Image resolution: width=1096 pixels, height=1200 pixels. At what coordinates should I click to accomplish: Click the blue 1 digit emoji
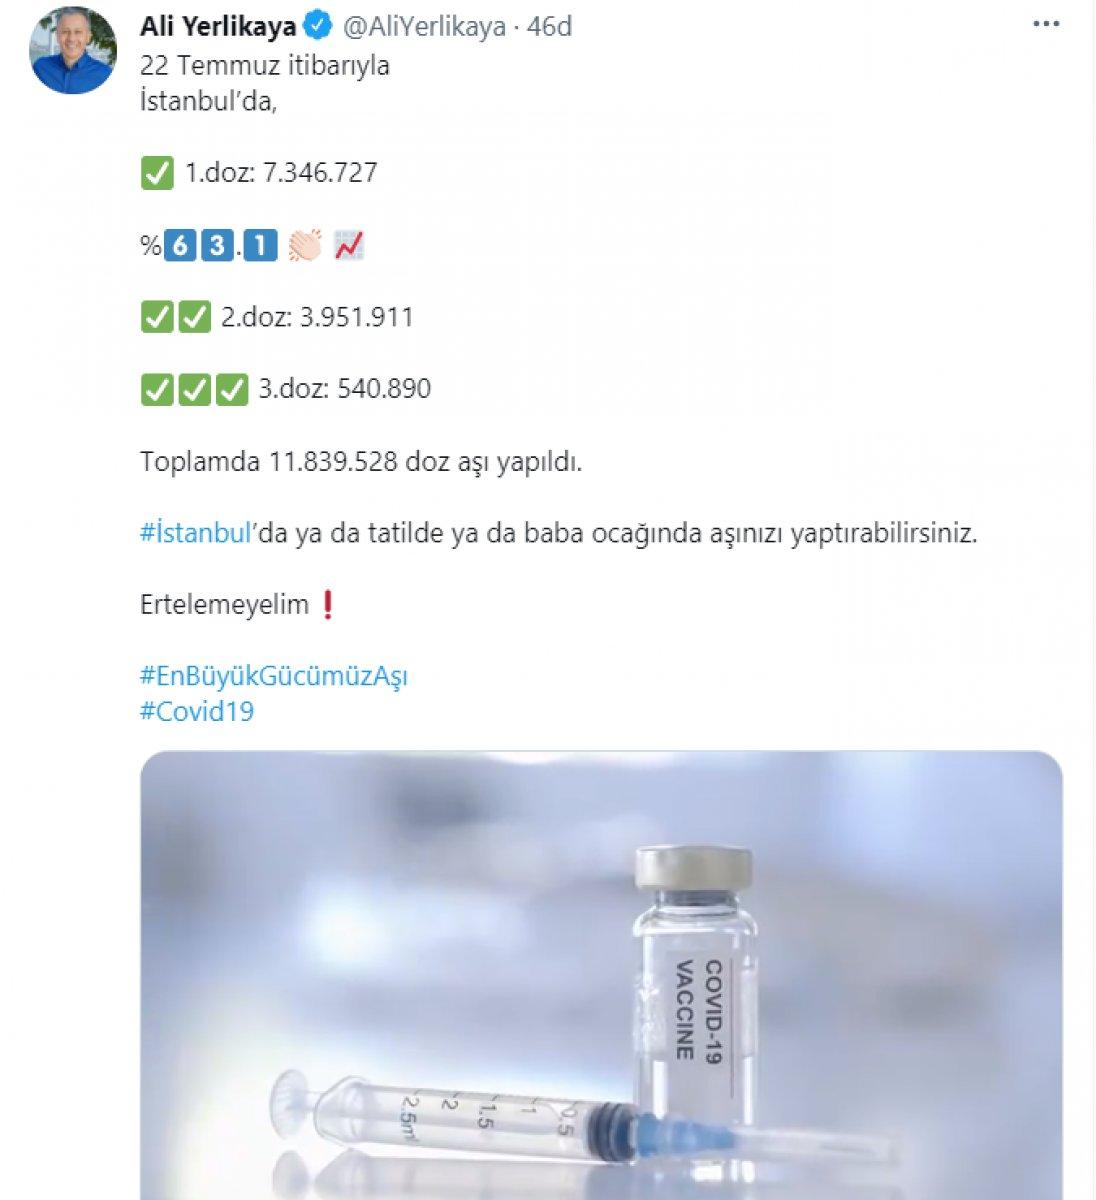[x=260, y=245]
